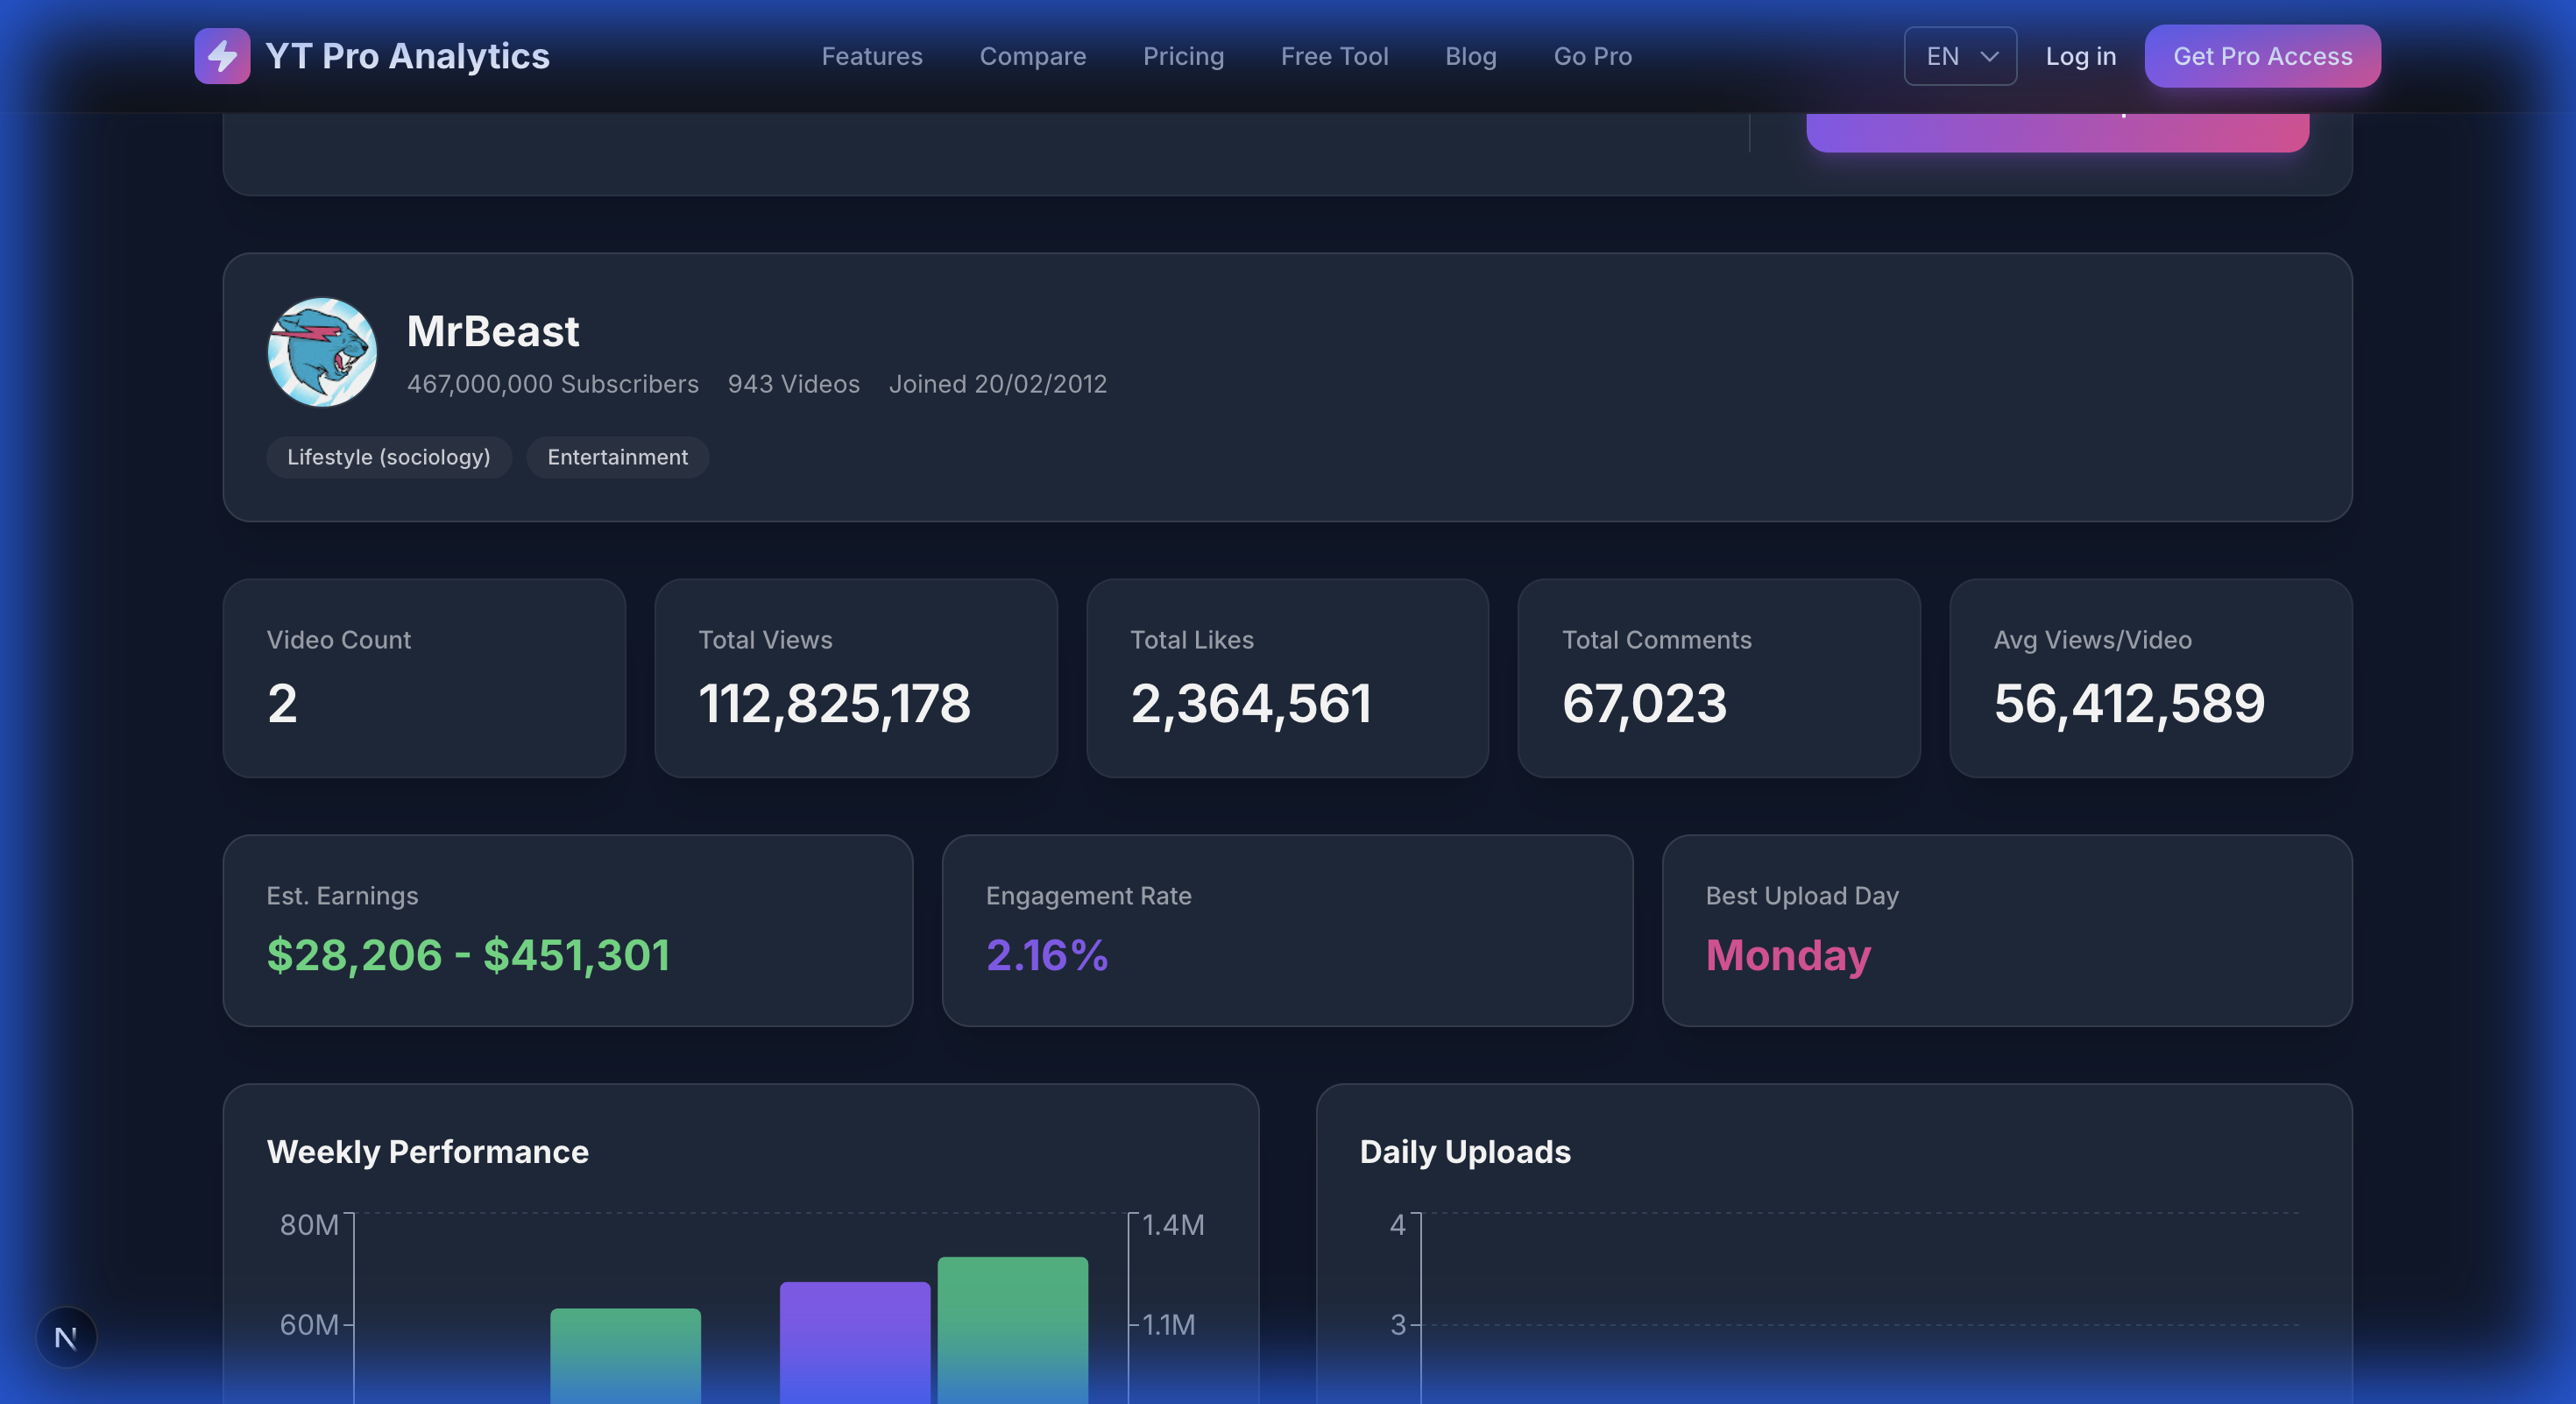This screenshot has height=1404, width=2576.
Task: Click the Log in link
Action: [2080, 56]
